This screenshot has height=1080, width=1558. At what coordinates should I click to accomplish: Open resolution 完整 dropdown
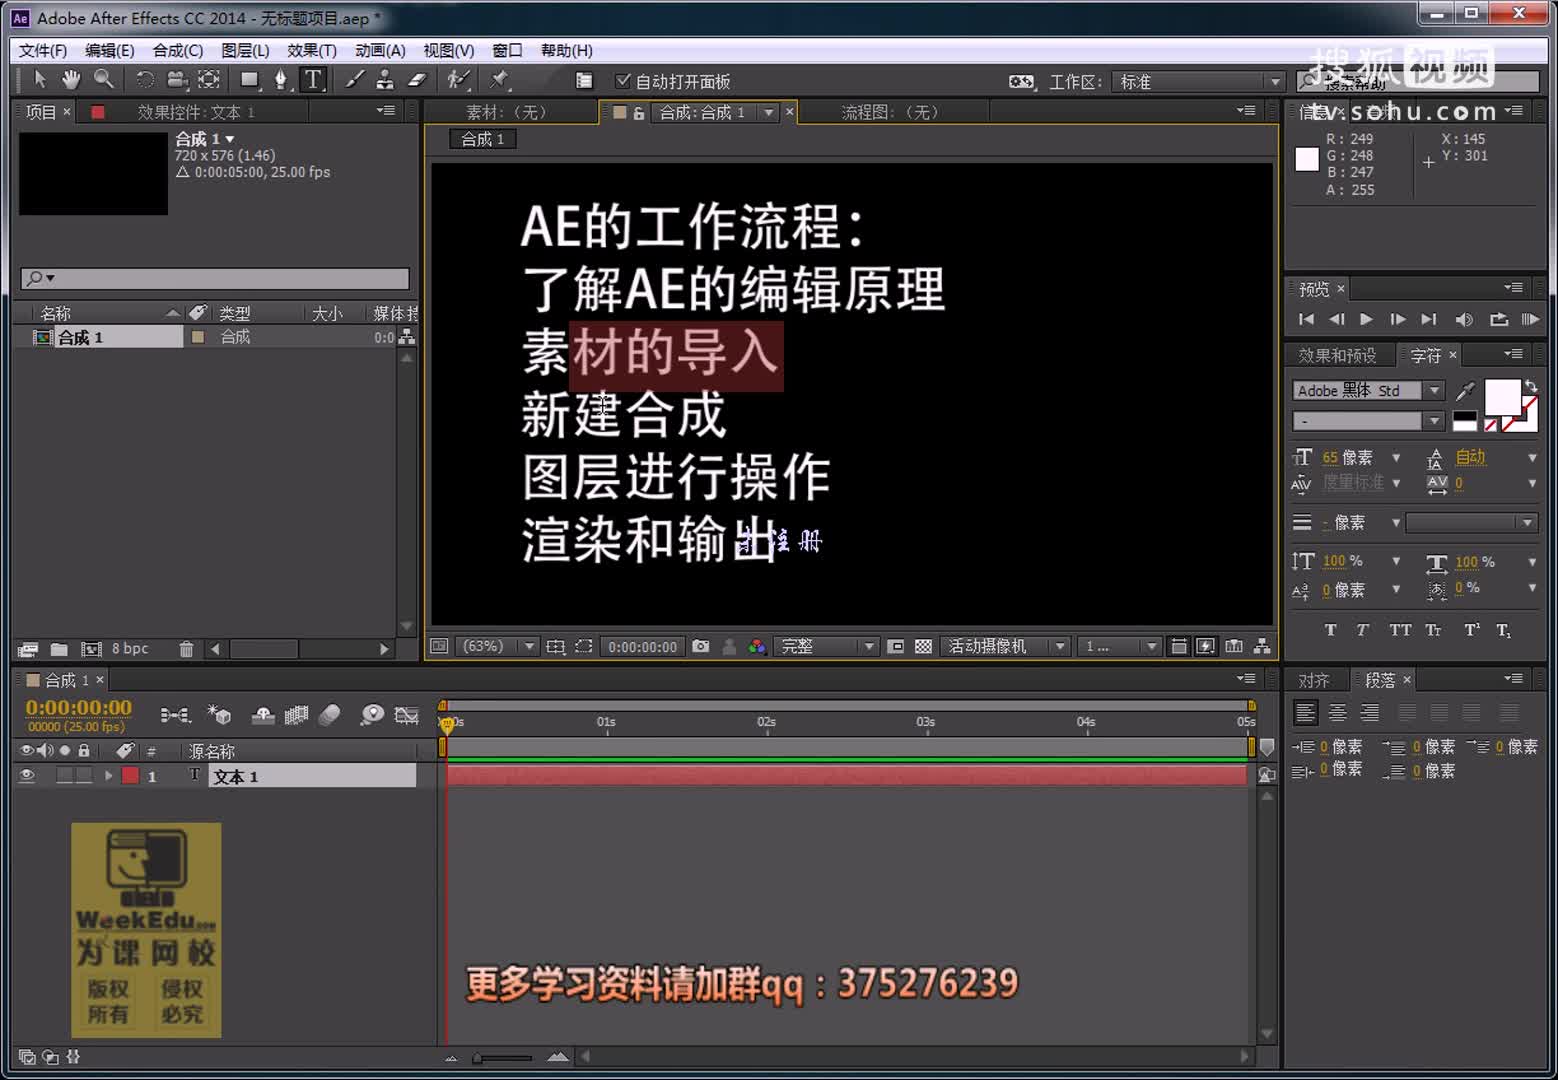[x=828, y=646]
